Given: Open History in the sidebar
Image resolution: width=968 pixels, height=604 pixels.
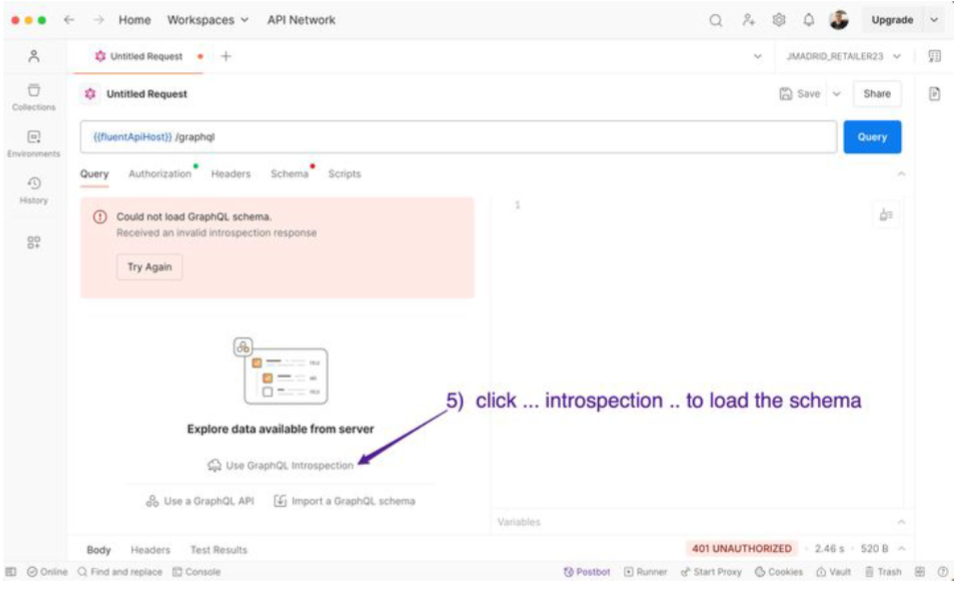Looking at the screenshot, I should pos(34,189).
